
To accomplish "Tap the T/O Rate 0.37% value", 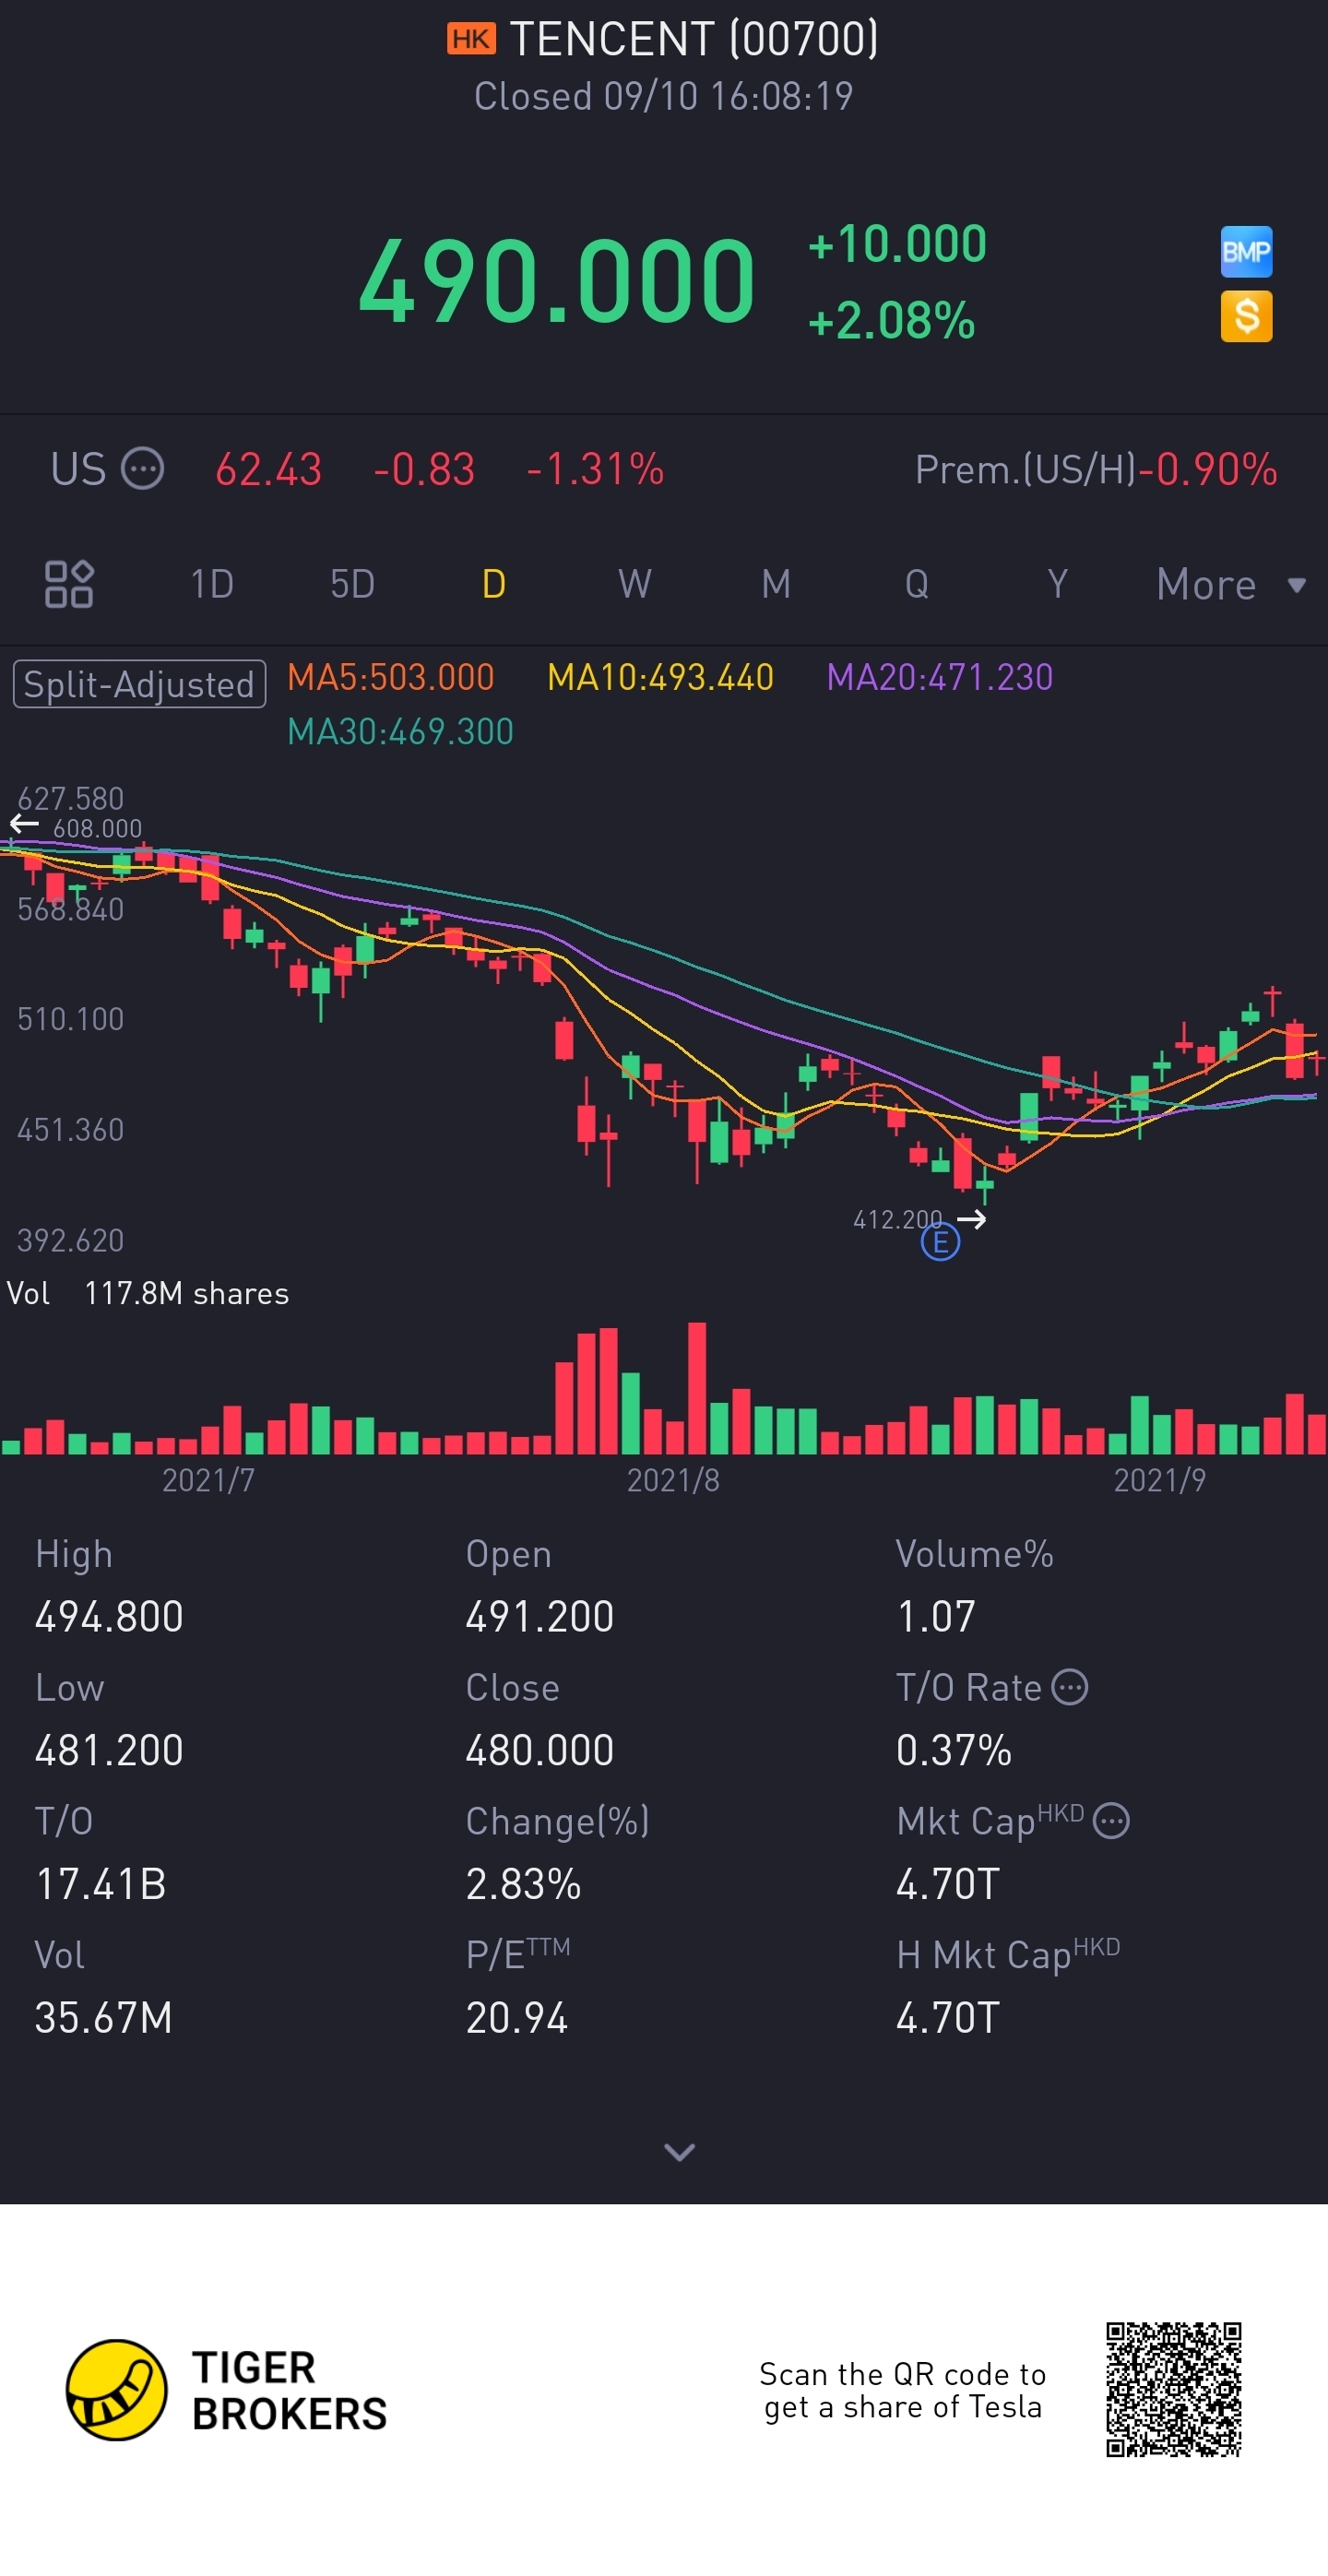I will [x=954, y=1750].
